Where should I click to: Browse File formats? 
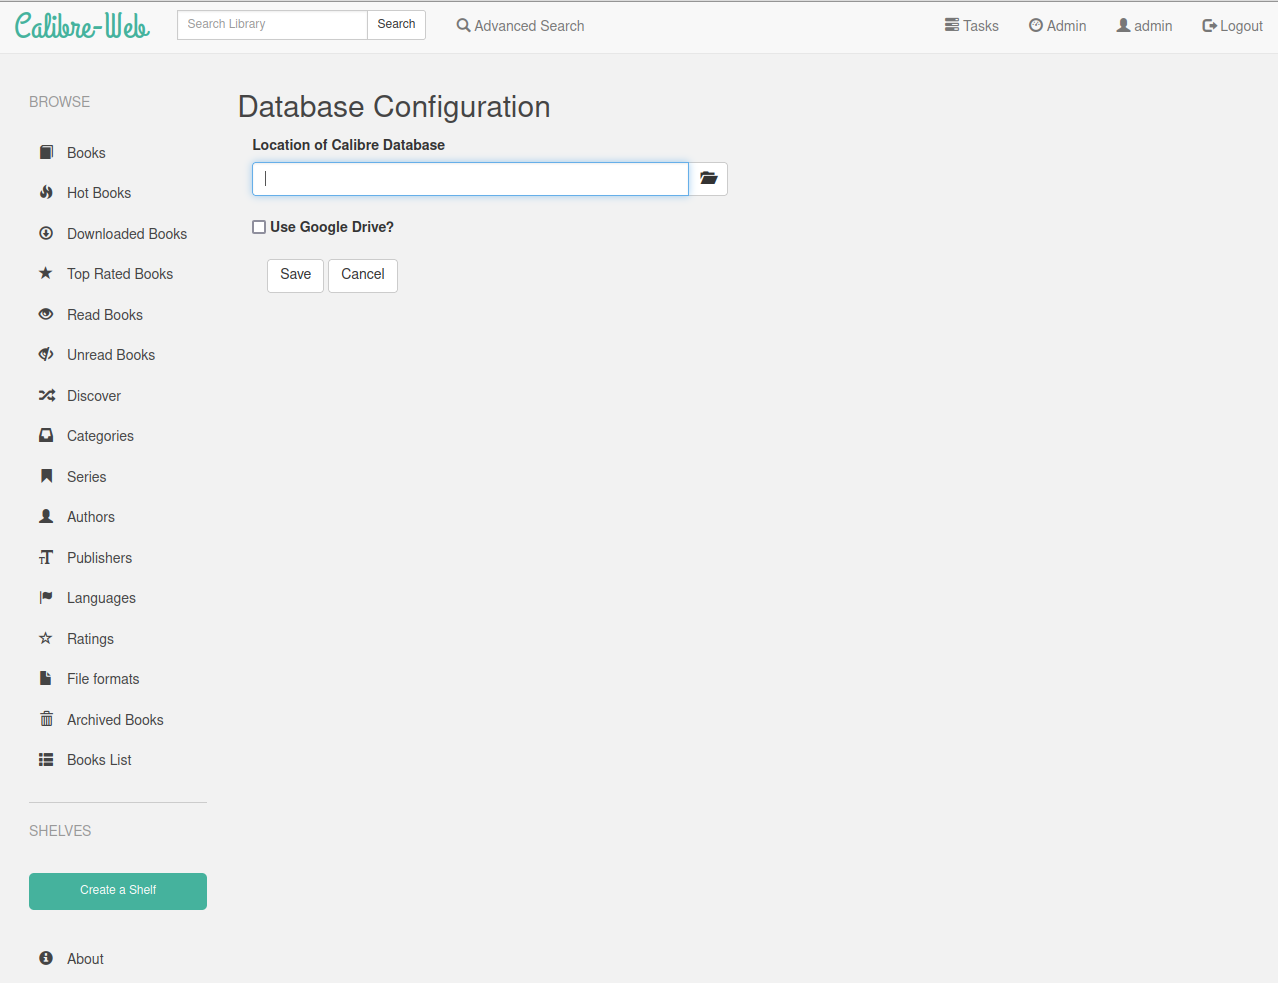(x=103, y=679)
